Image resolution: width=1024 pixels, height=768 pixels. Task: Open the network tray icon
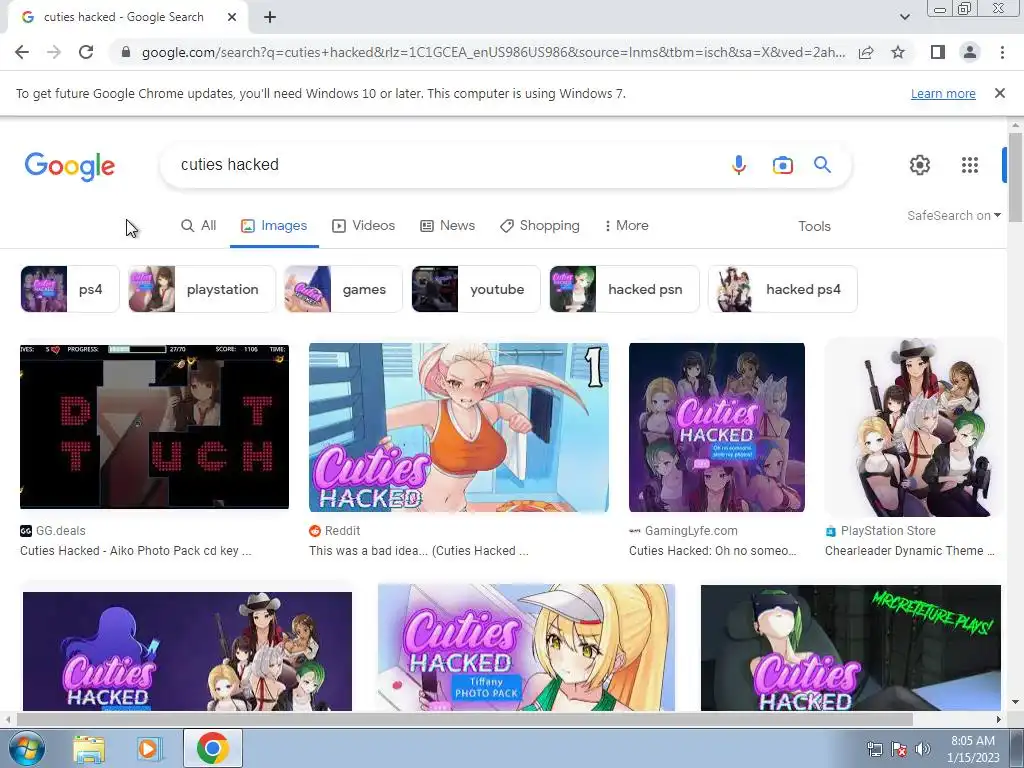[874, 749]
